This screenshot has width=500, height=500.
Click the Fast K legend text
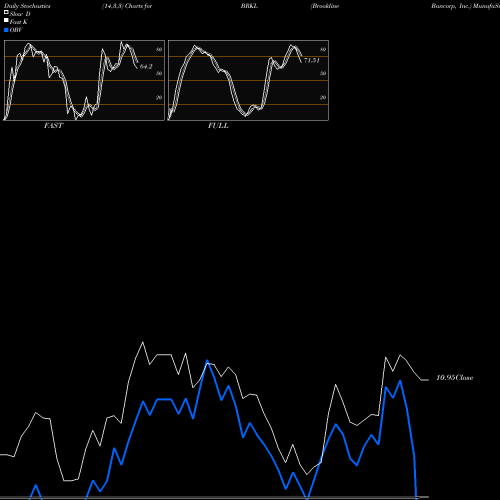pyautogui.click(x=19, y=22)
